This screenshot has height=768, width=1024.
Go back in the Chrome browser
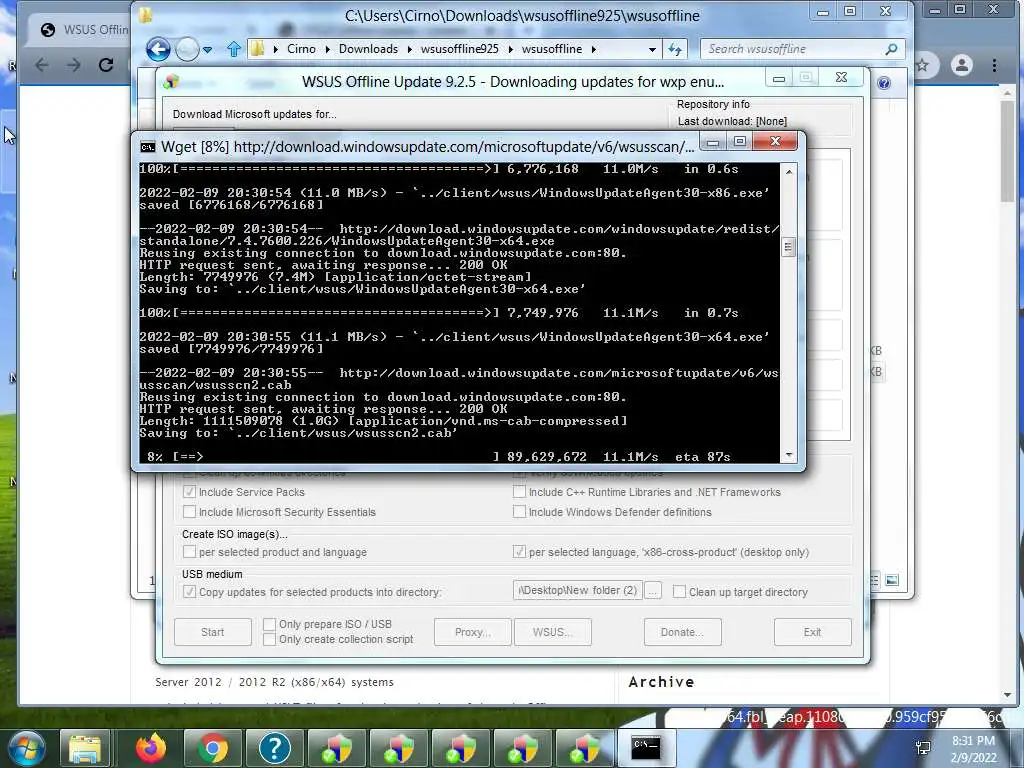[x=42, y=65]
